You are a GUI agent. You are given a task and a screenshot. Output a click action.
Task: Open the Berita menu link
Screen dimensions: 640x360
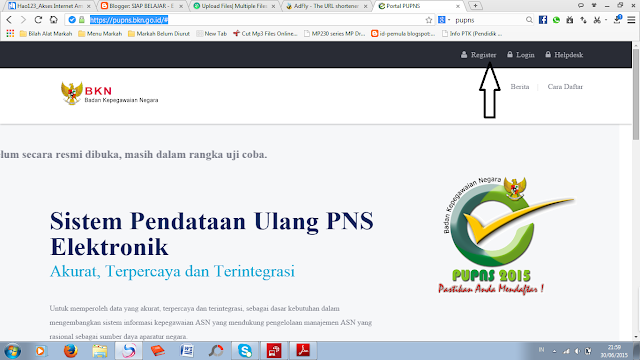(x=520, y=87)
